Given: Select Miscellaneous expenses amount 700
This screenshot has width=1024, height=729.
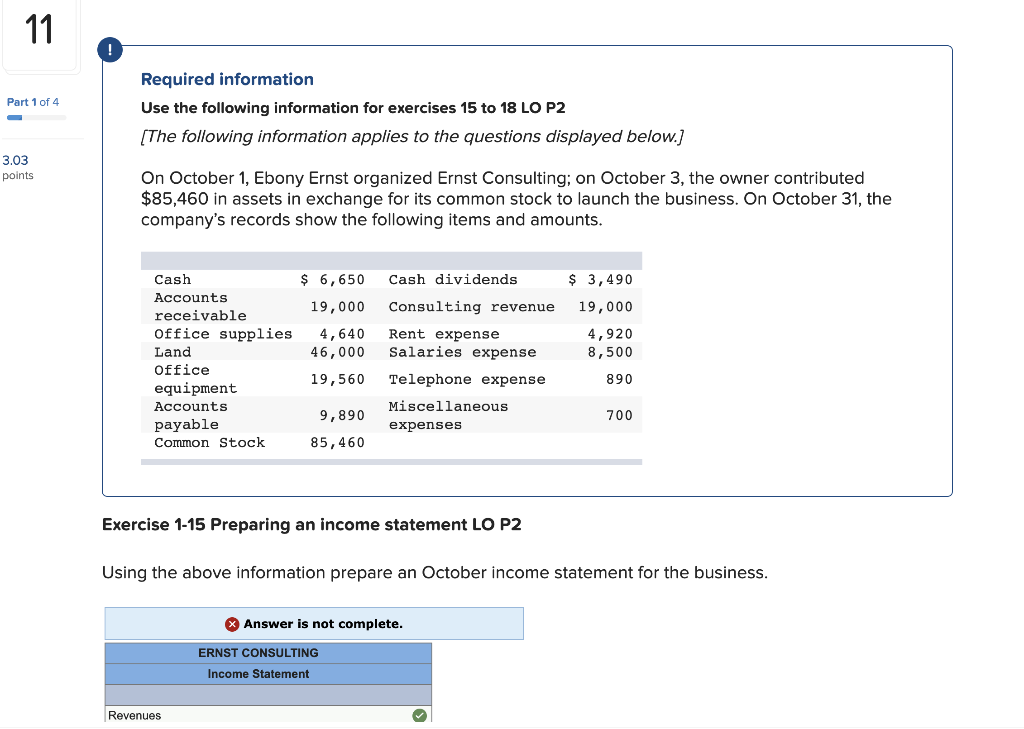Looking at the screenshot, I should click(619, 415).
